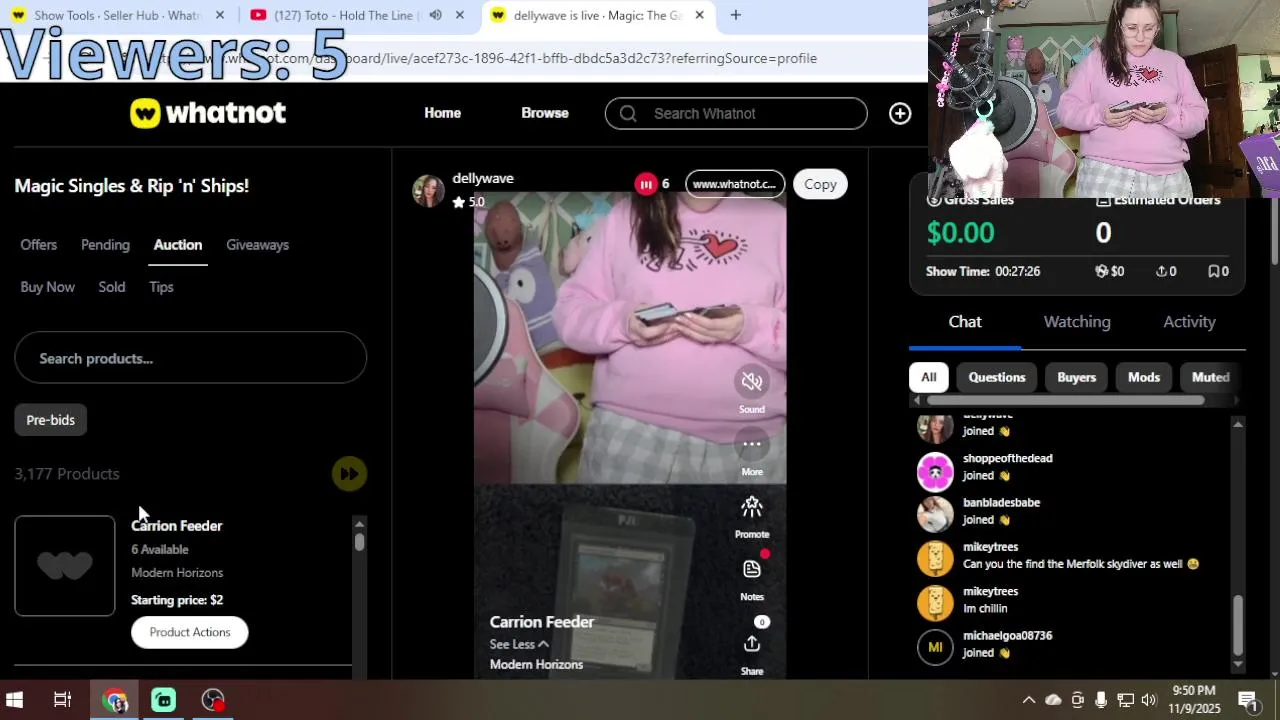Select the Chat tab
This screenshot has height=720, width=1280.
pos(965,322)
